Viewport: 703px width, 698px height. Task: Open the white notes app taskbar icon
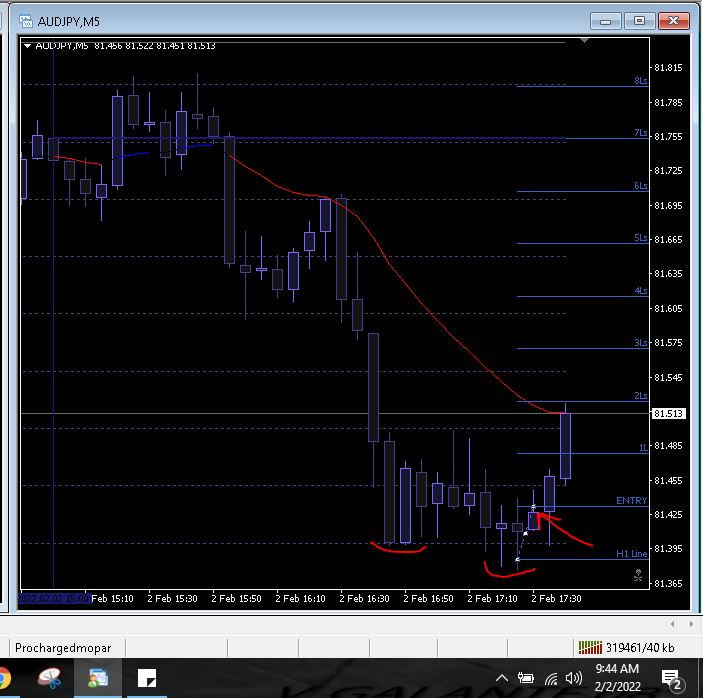tap(147, 678)
